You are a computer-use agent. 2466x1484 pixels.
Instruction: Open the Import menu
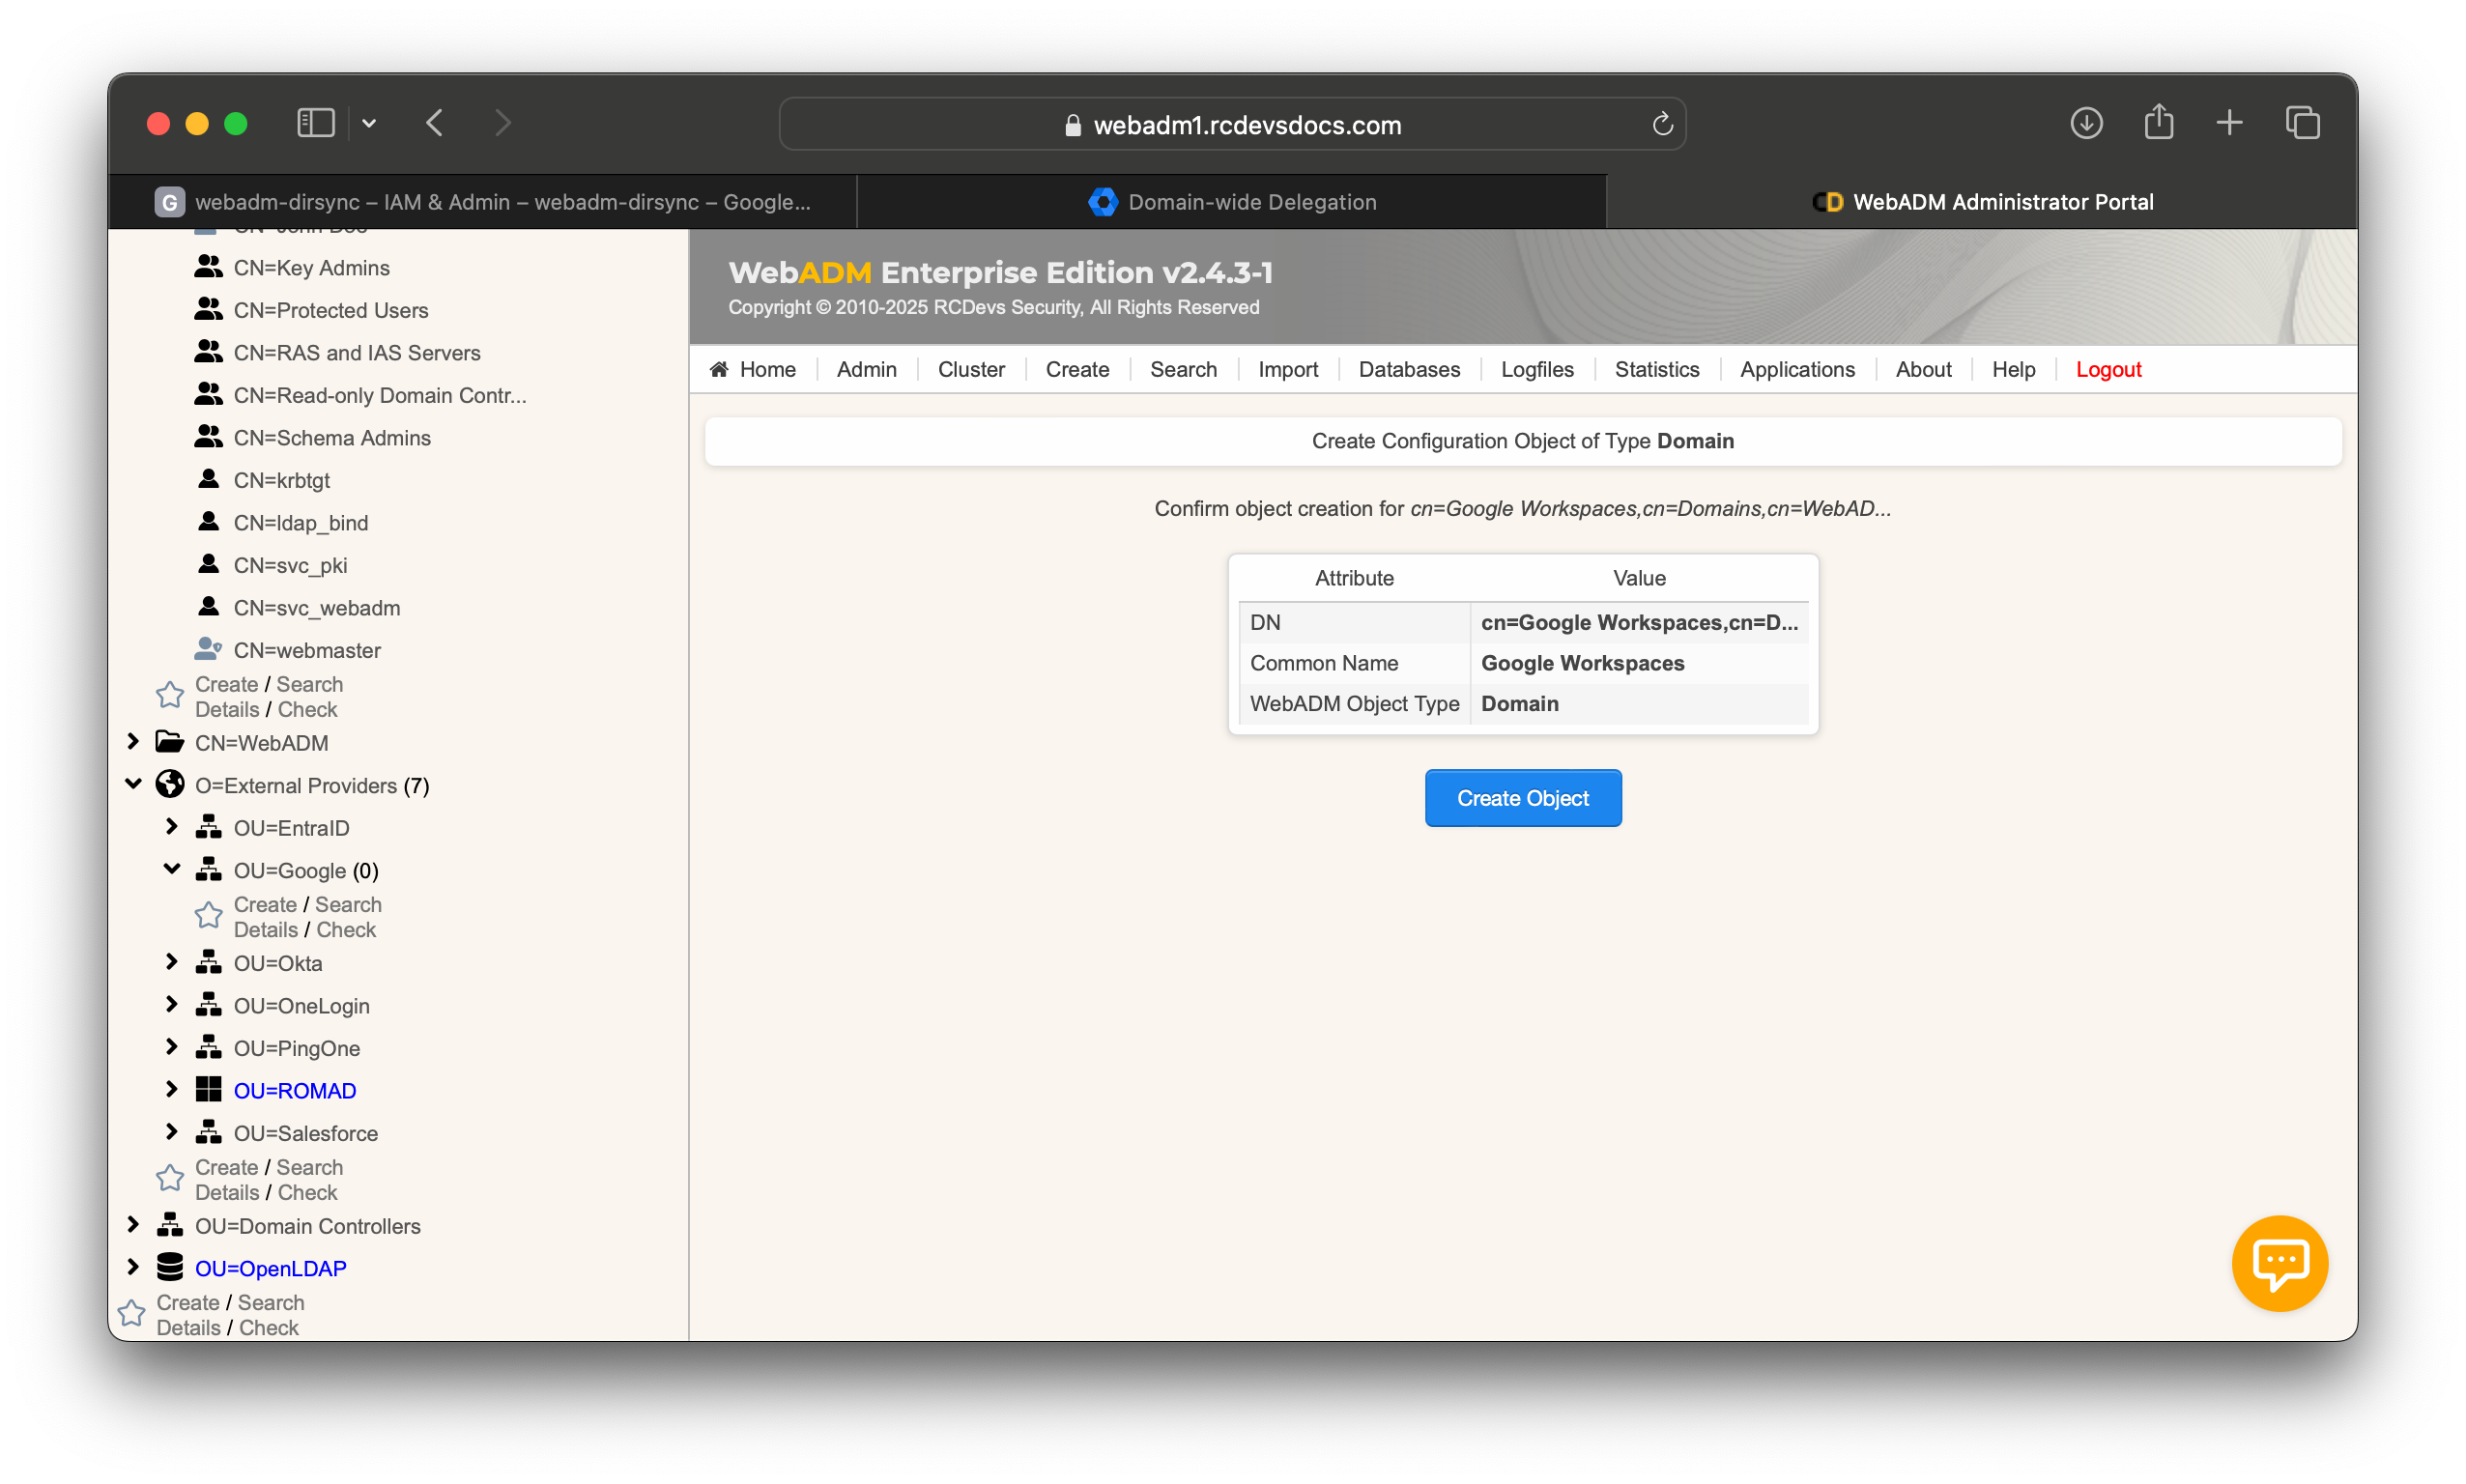tap(1287, 369)
